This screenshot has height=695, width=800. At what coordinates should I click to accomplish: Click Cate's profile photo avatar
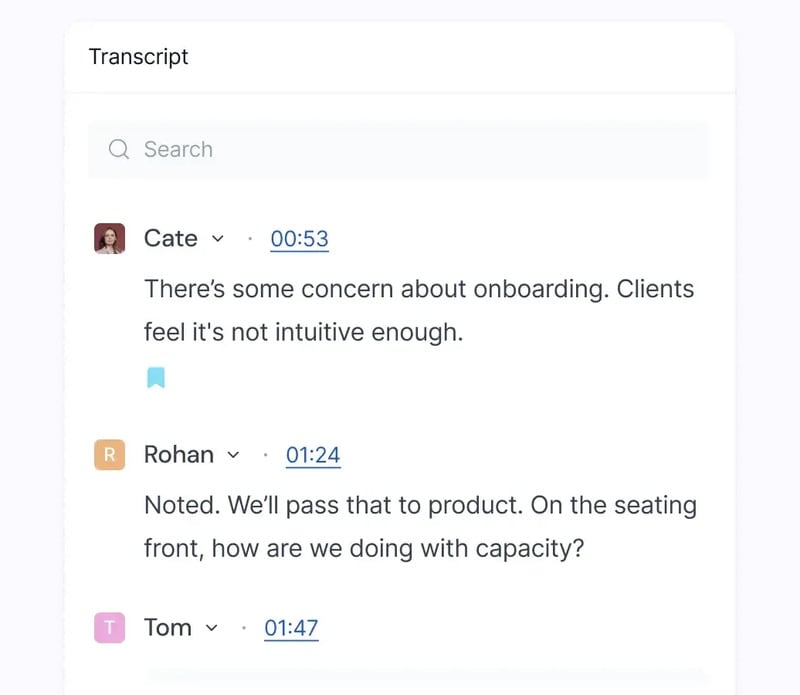109,239
